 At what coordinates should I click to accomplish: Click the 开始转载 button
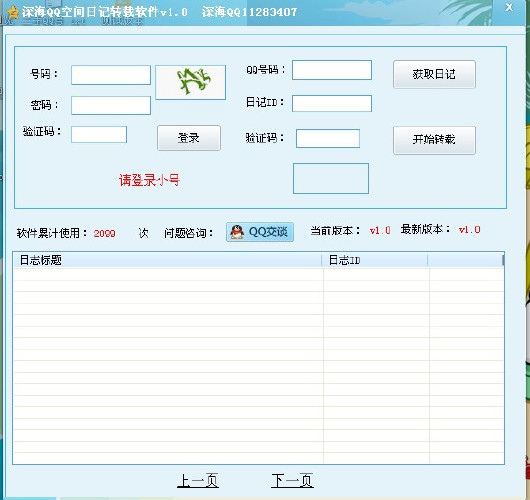(434, 140)
